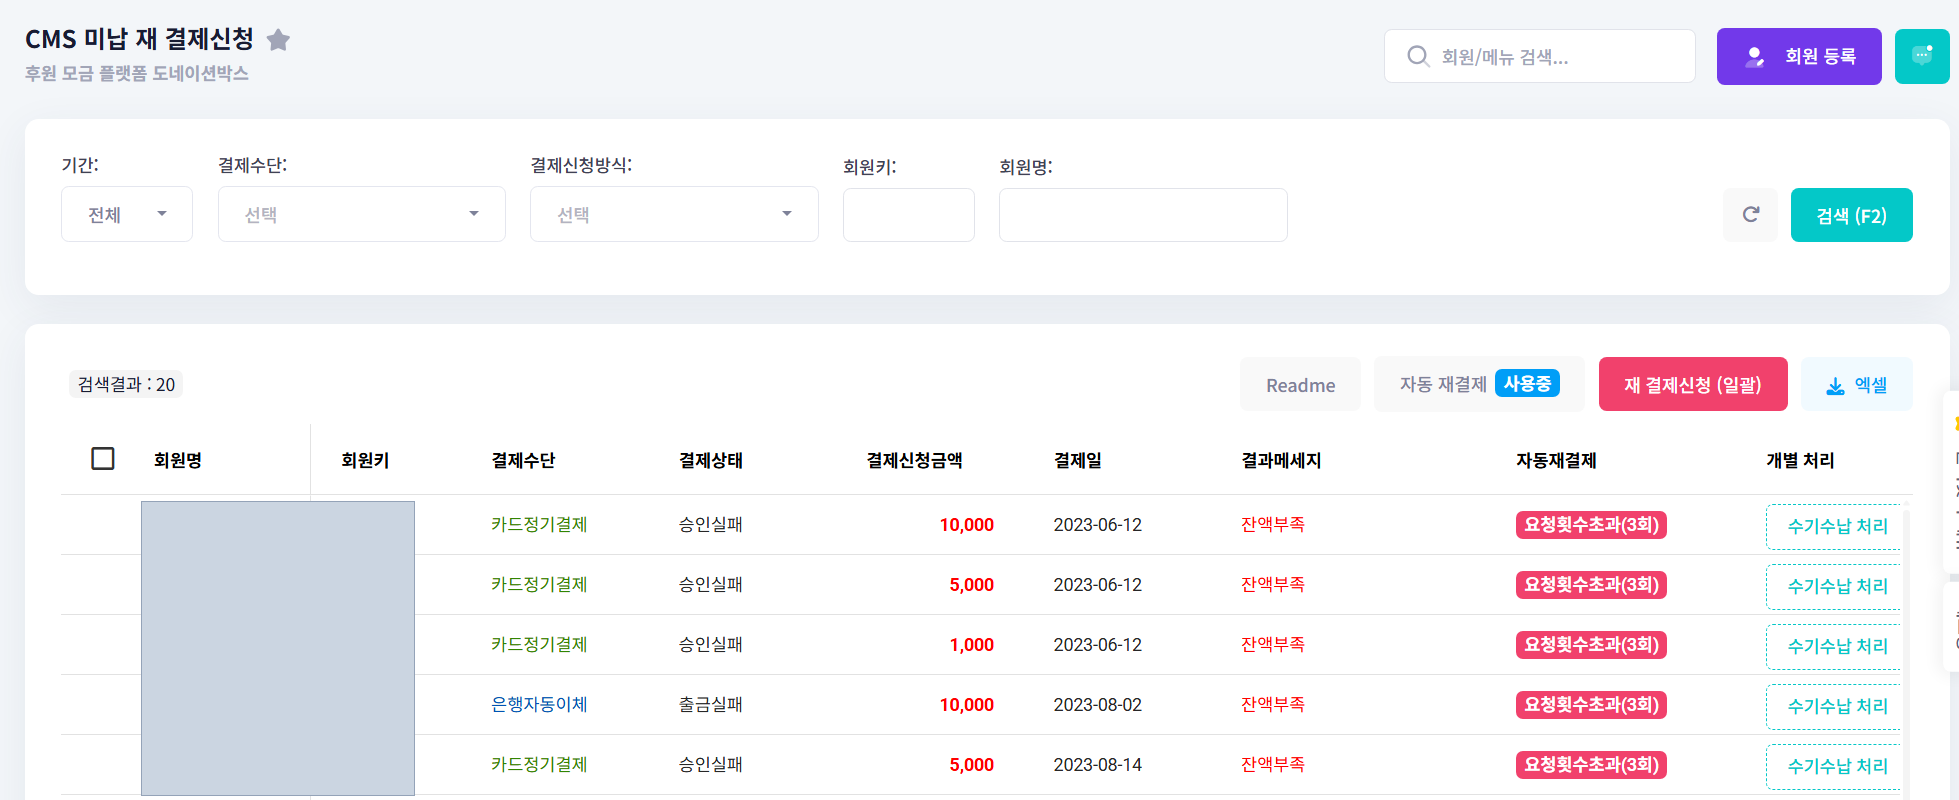Click the 자동재결제 column header
Screen dimensions: 1959x800
coord(1556,460)
